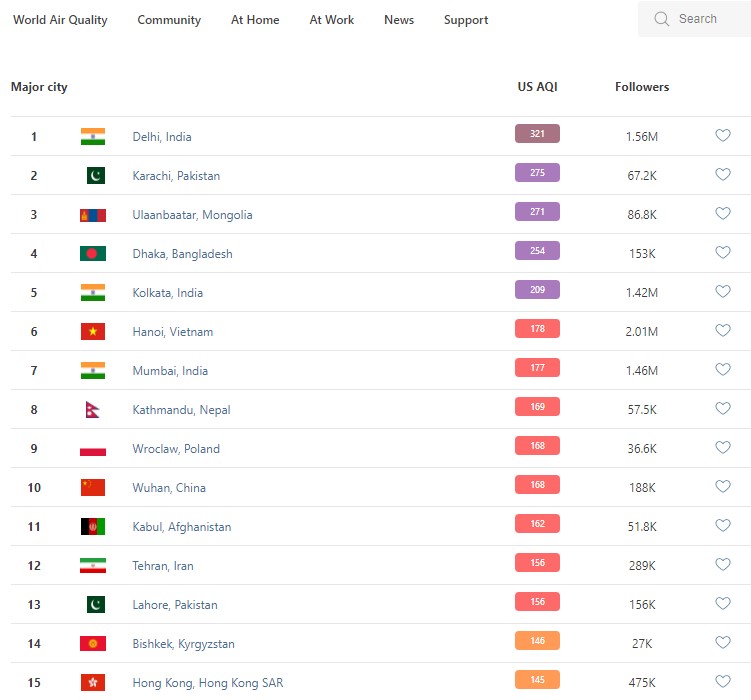Click the Nepal flag icon
Image resolution: width=751 pixels, height=700 pixels.
tap(92, 410)
